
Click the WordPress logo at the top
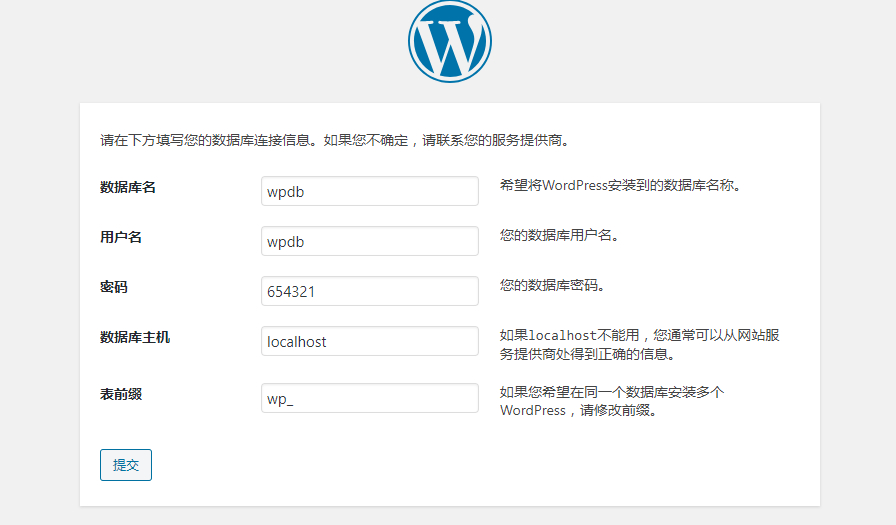[450, 41]
